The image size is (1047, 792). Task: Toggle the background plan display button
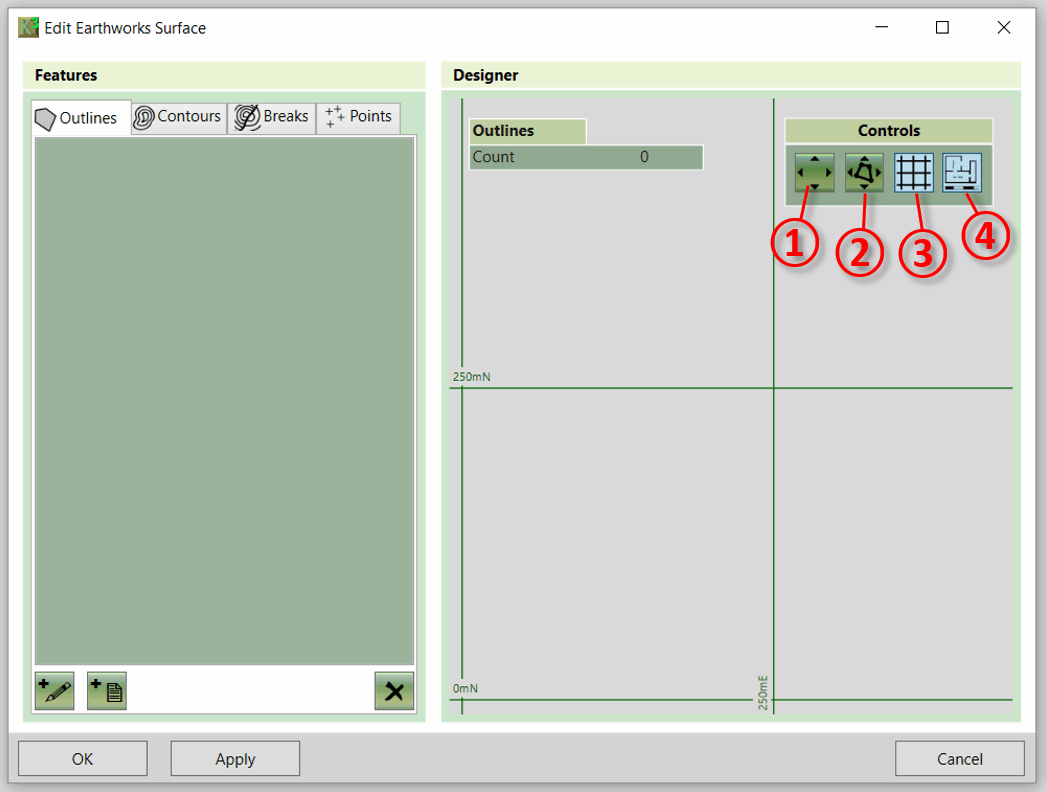[962, 172]
